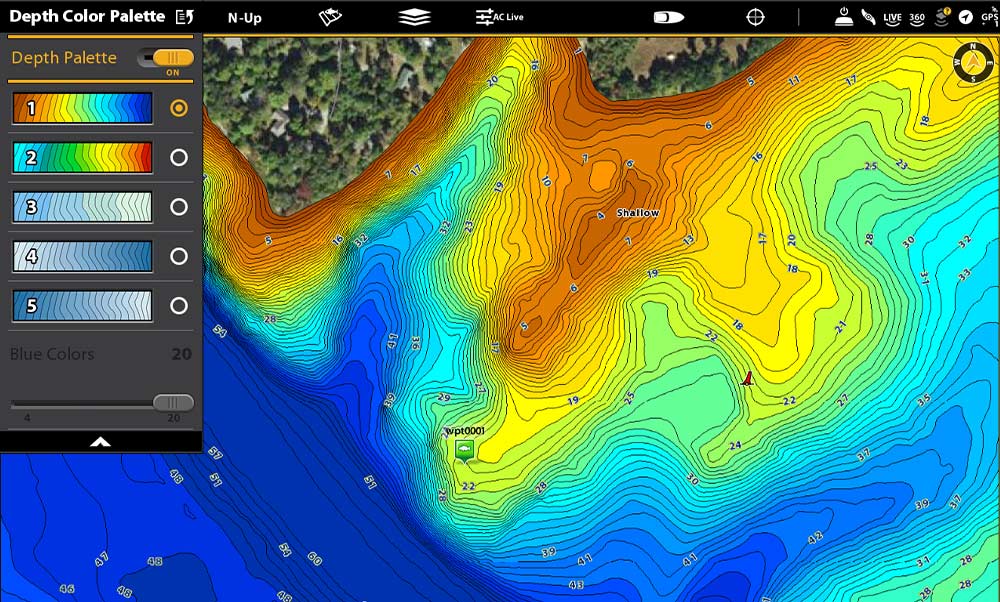Click the Blue Colors slider handle
This screenshot has height=602, width=1000.
tap(173, 402)
